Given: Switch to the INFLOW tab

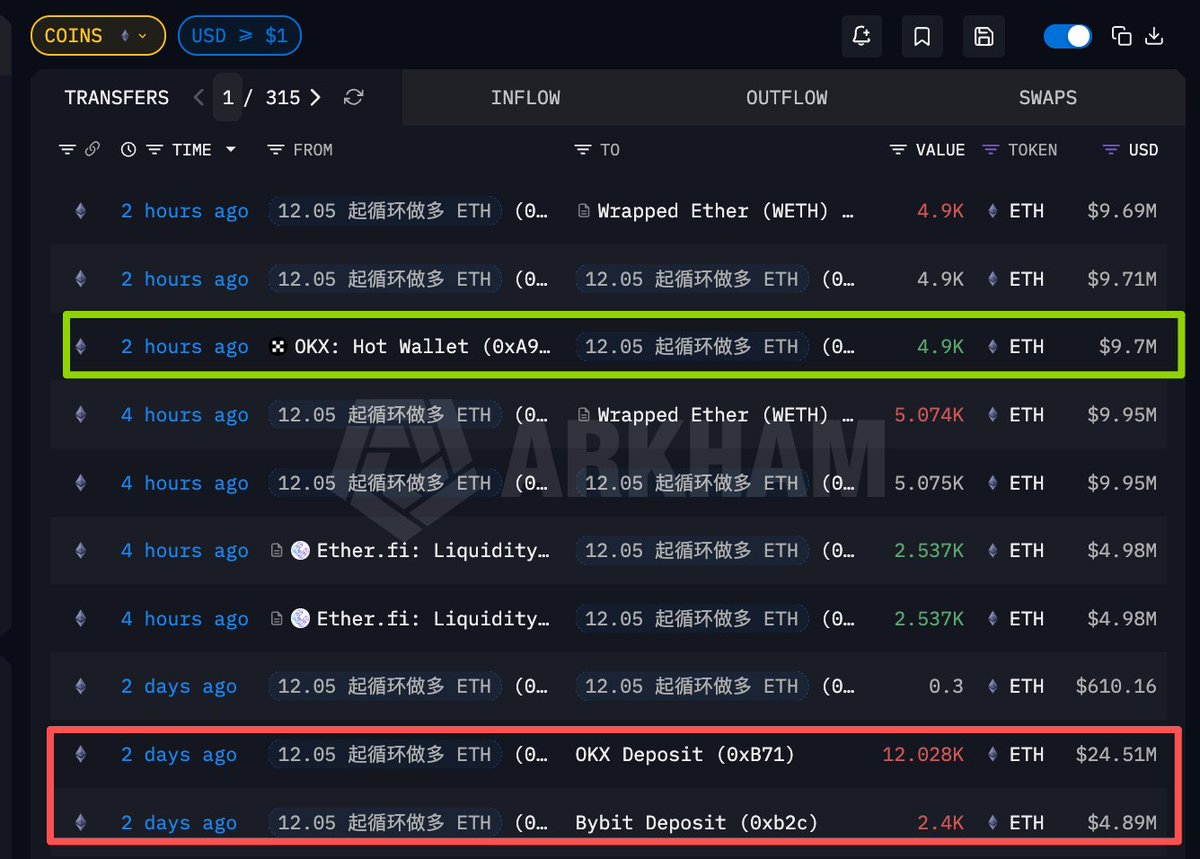Looking at the screenshot, I should click(x=525, y=98).
